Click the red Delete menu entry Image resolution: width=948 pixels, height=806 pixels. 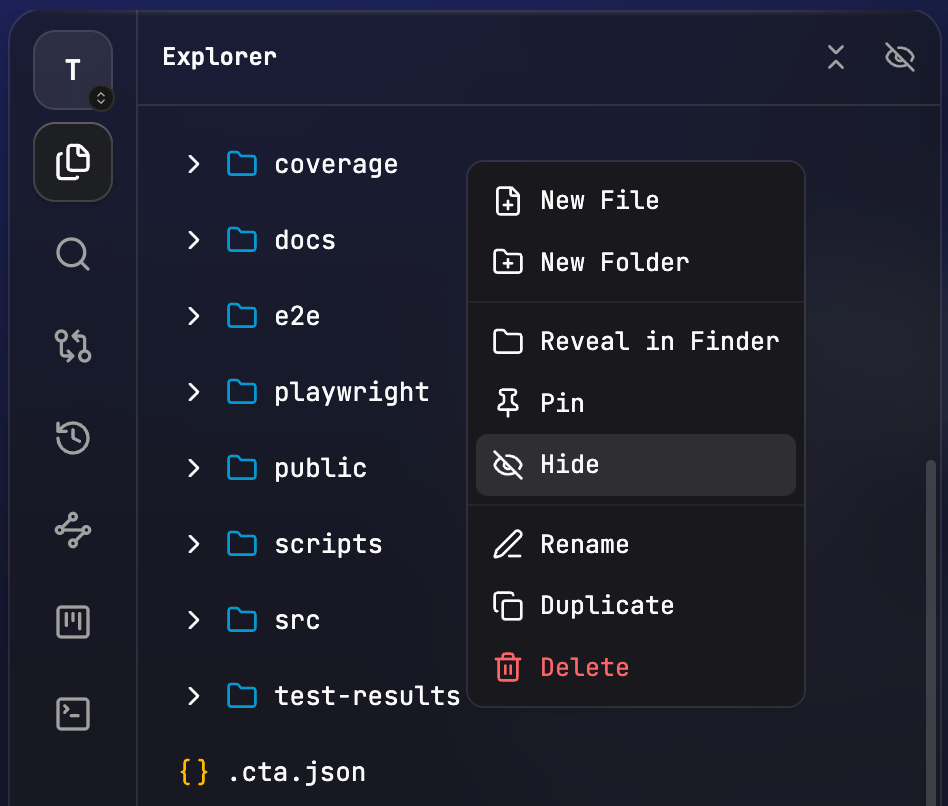pyautogui.click(x=636, y=668)
